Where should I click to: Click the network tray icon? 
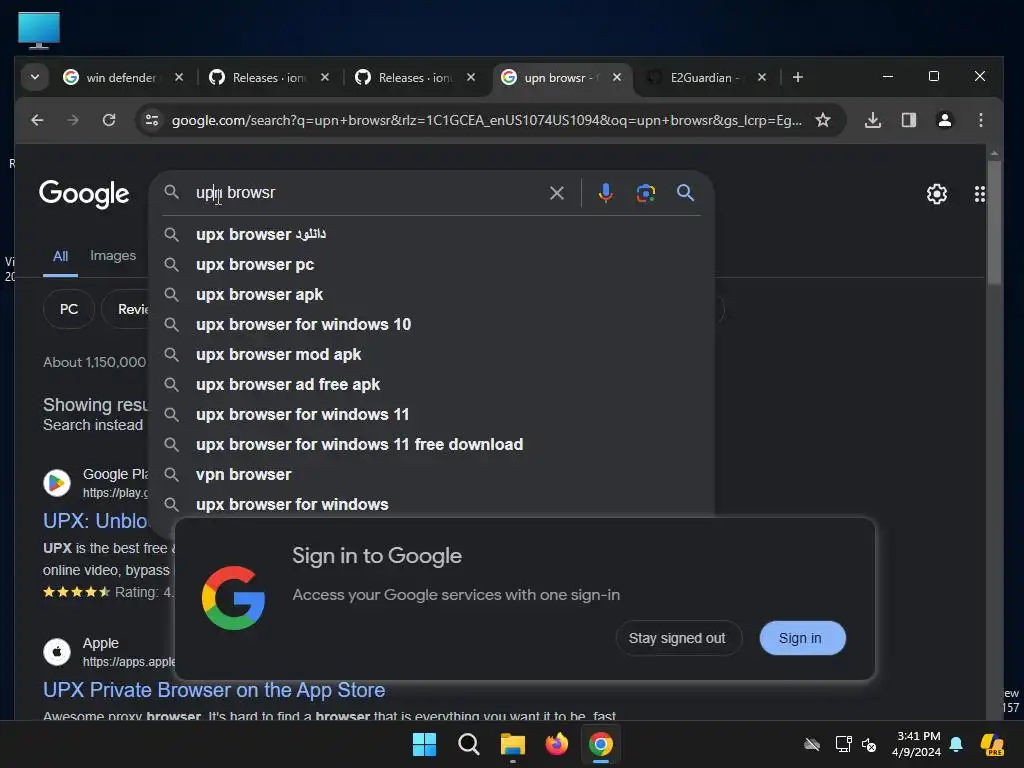tap(843, 744)
